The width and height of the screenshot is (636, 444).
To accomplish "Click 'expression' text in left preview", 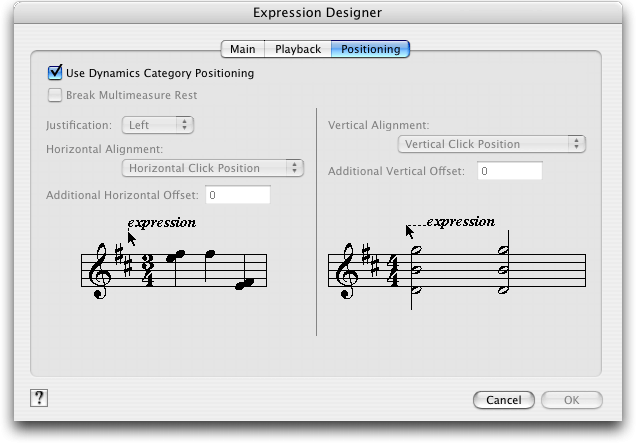I will coord(162,223).
